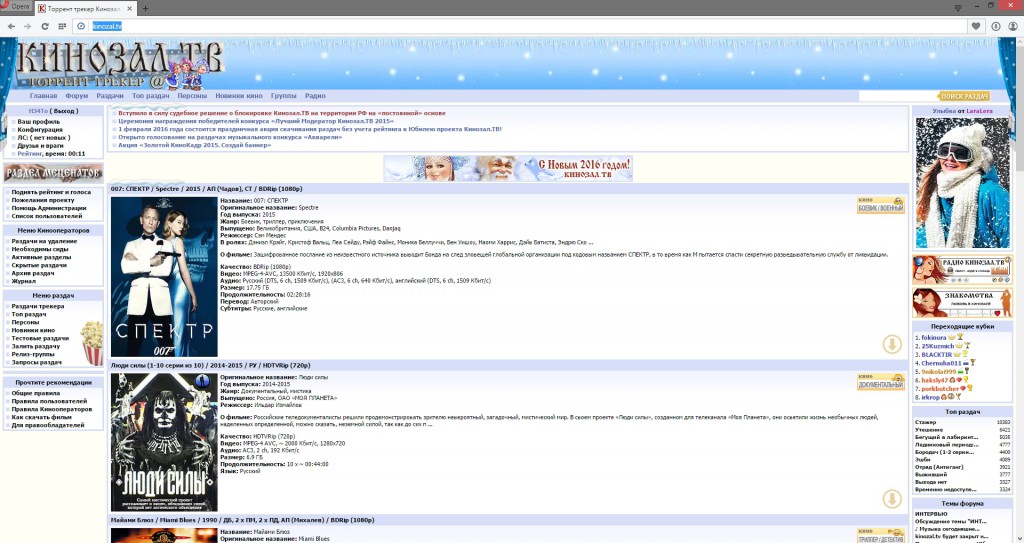Open the Speed Dial grid icon
1024x543 pixels.
(62, 25)
